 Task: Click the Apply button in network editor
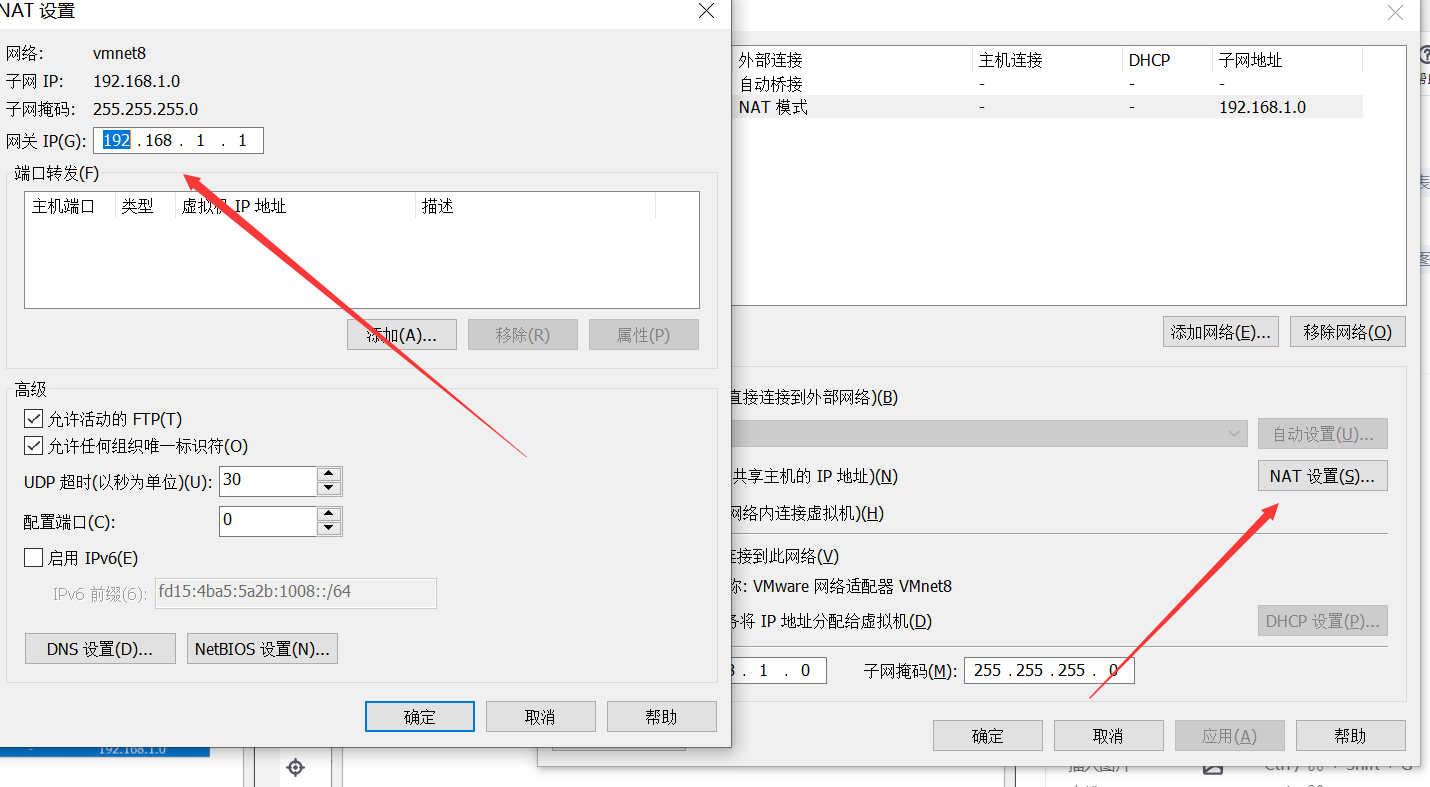tap(1230, 736)
